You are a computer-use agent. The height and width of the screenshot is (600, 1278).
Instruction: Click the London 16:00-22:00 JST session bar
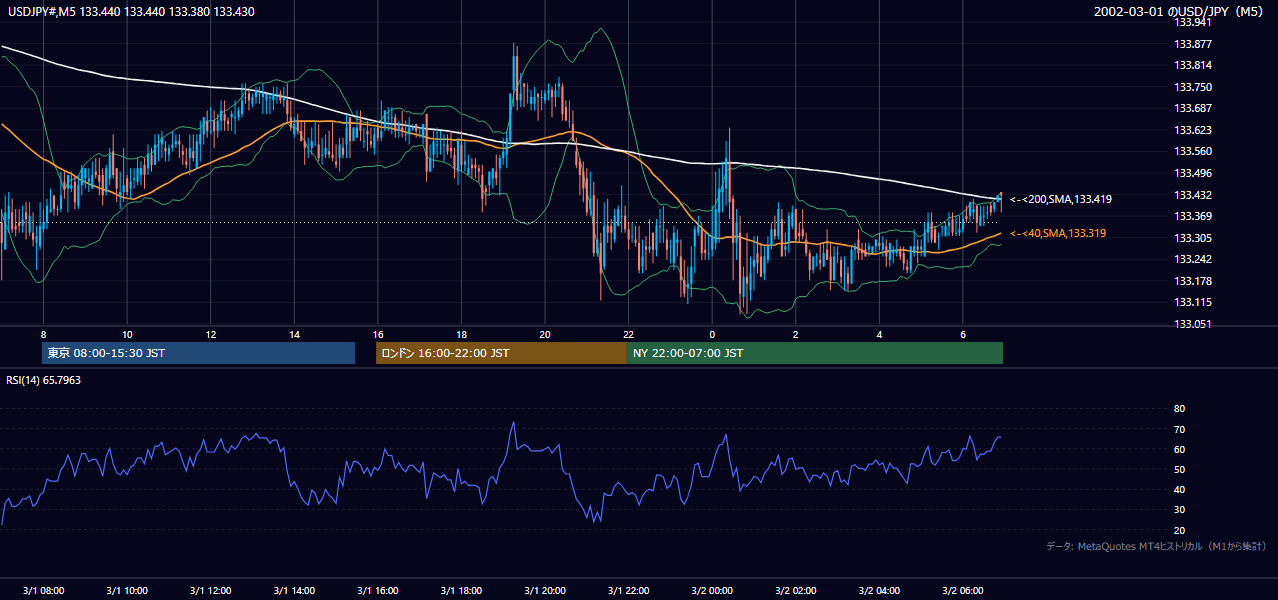click(x=501, y=353)
